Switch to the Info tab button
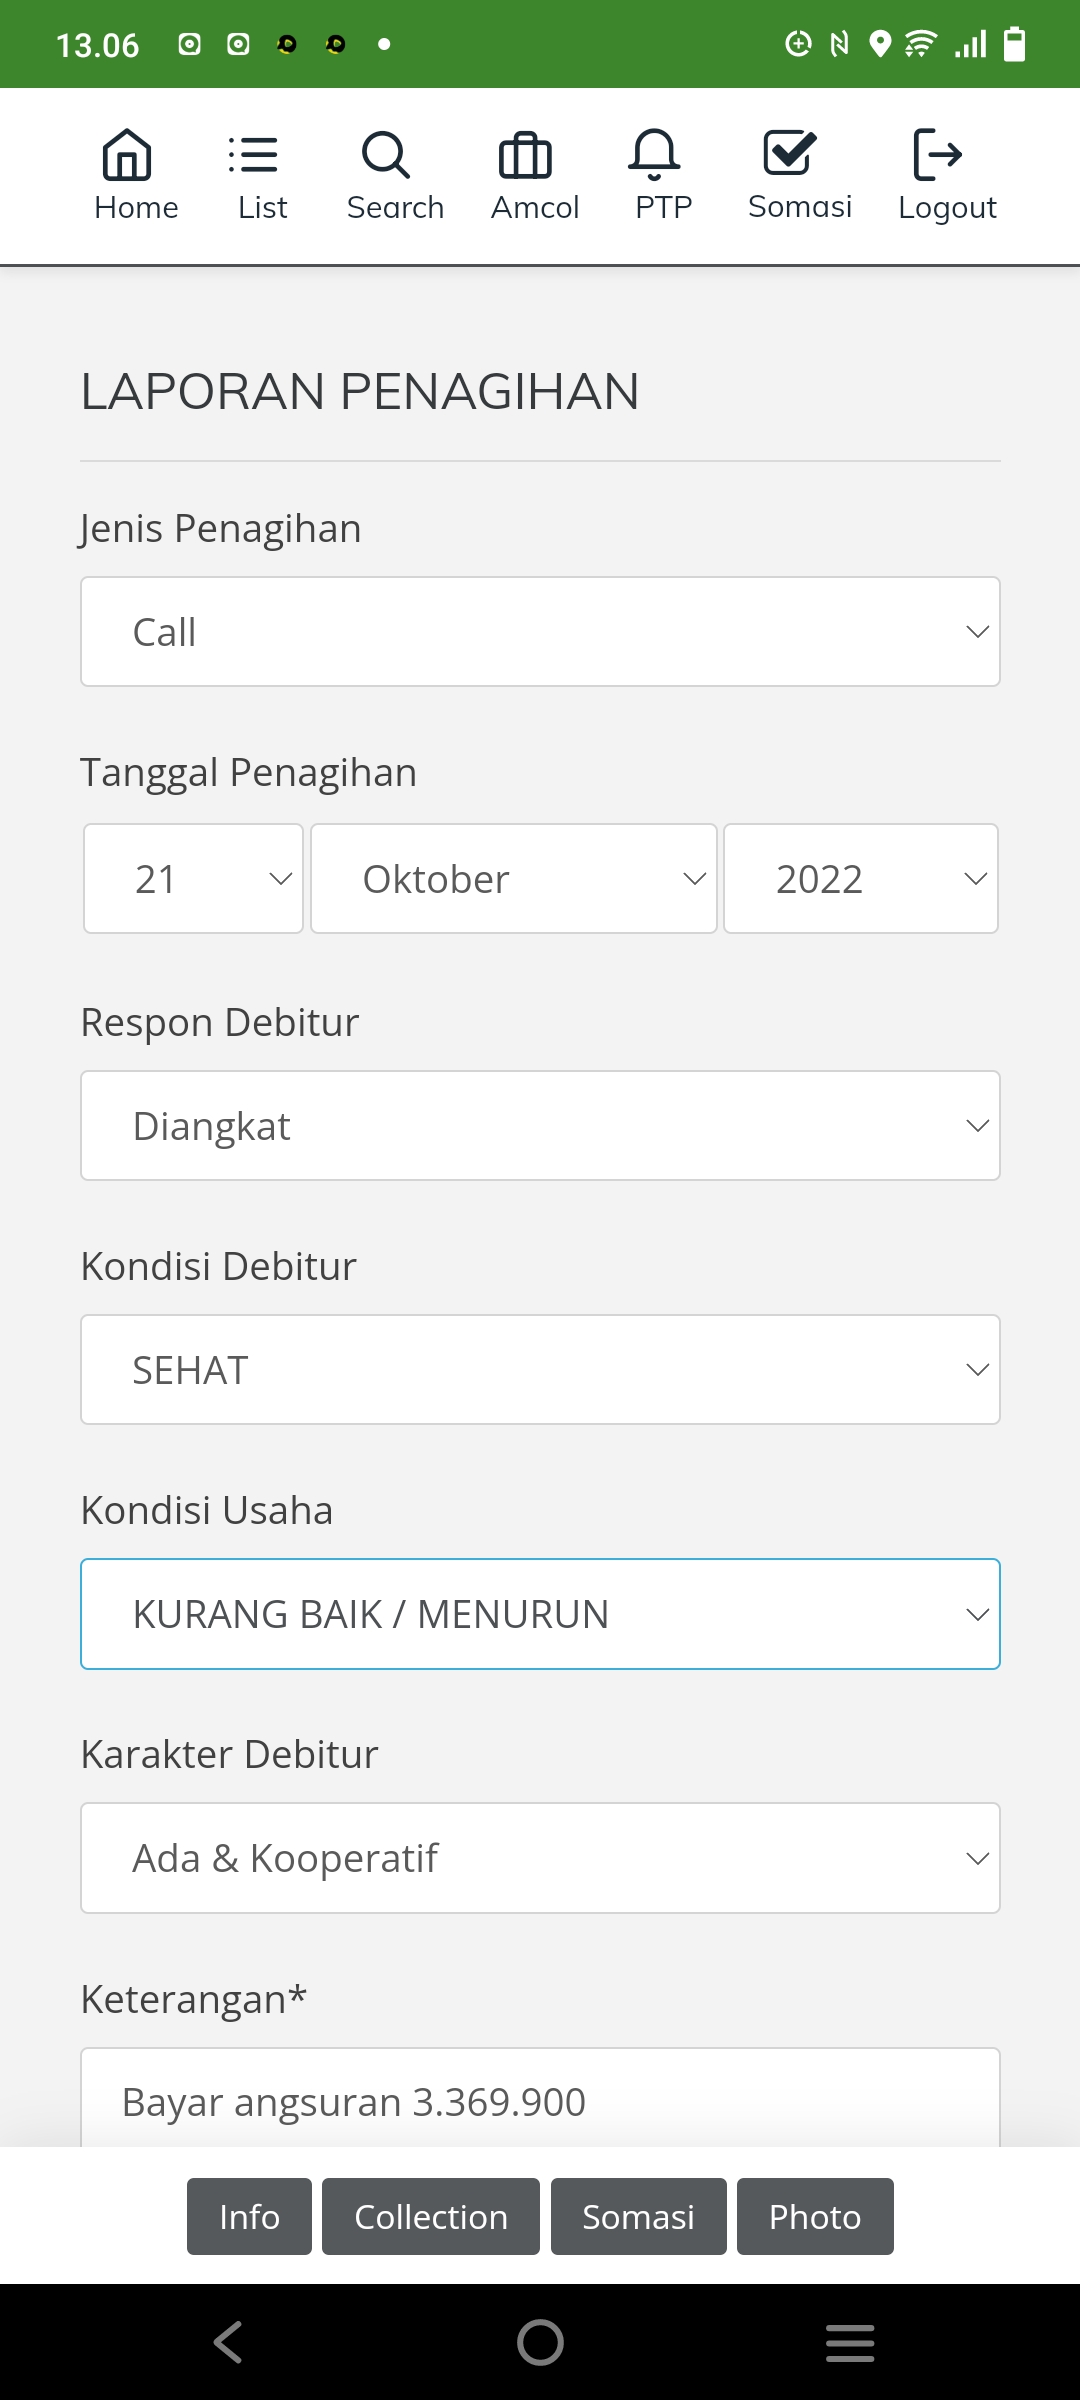The height and width of the screenshot is (2400, 1080). click(249, 2217)
